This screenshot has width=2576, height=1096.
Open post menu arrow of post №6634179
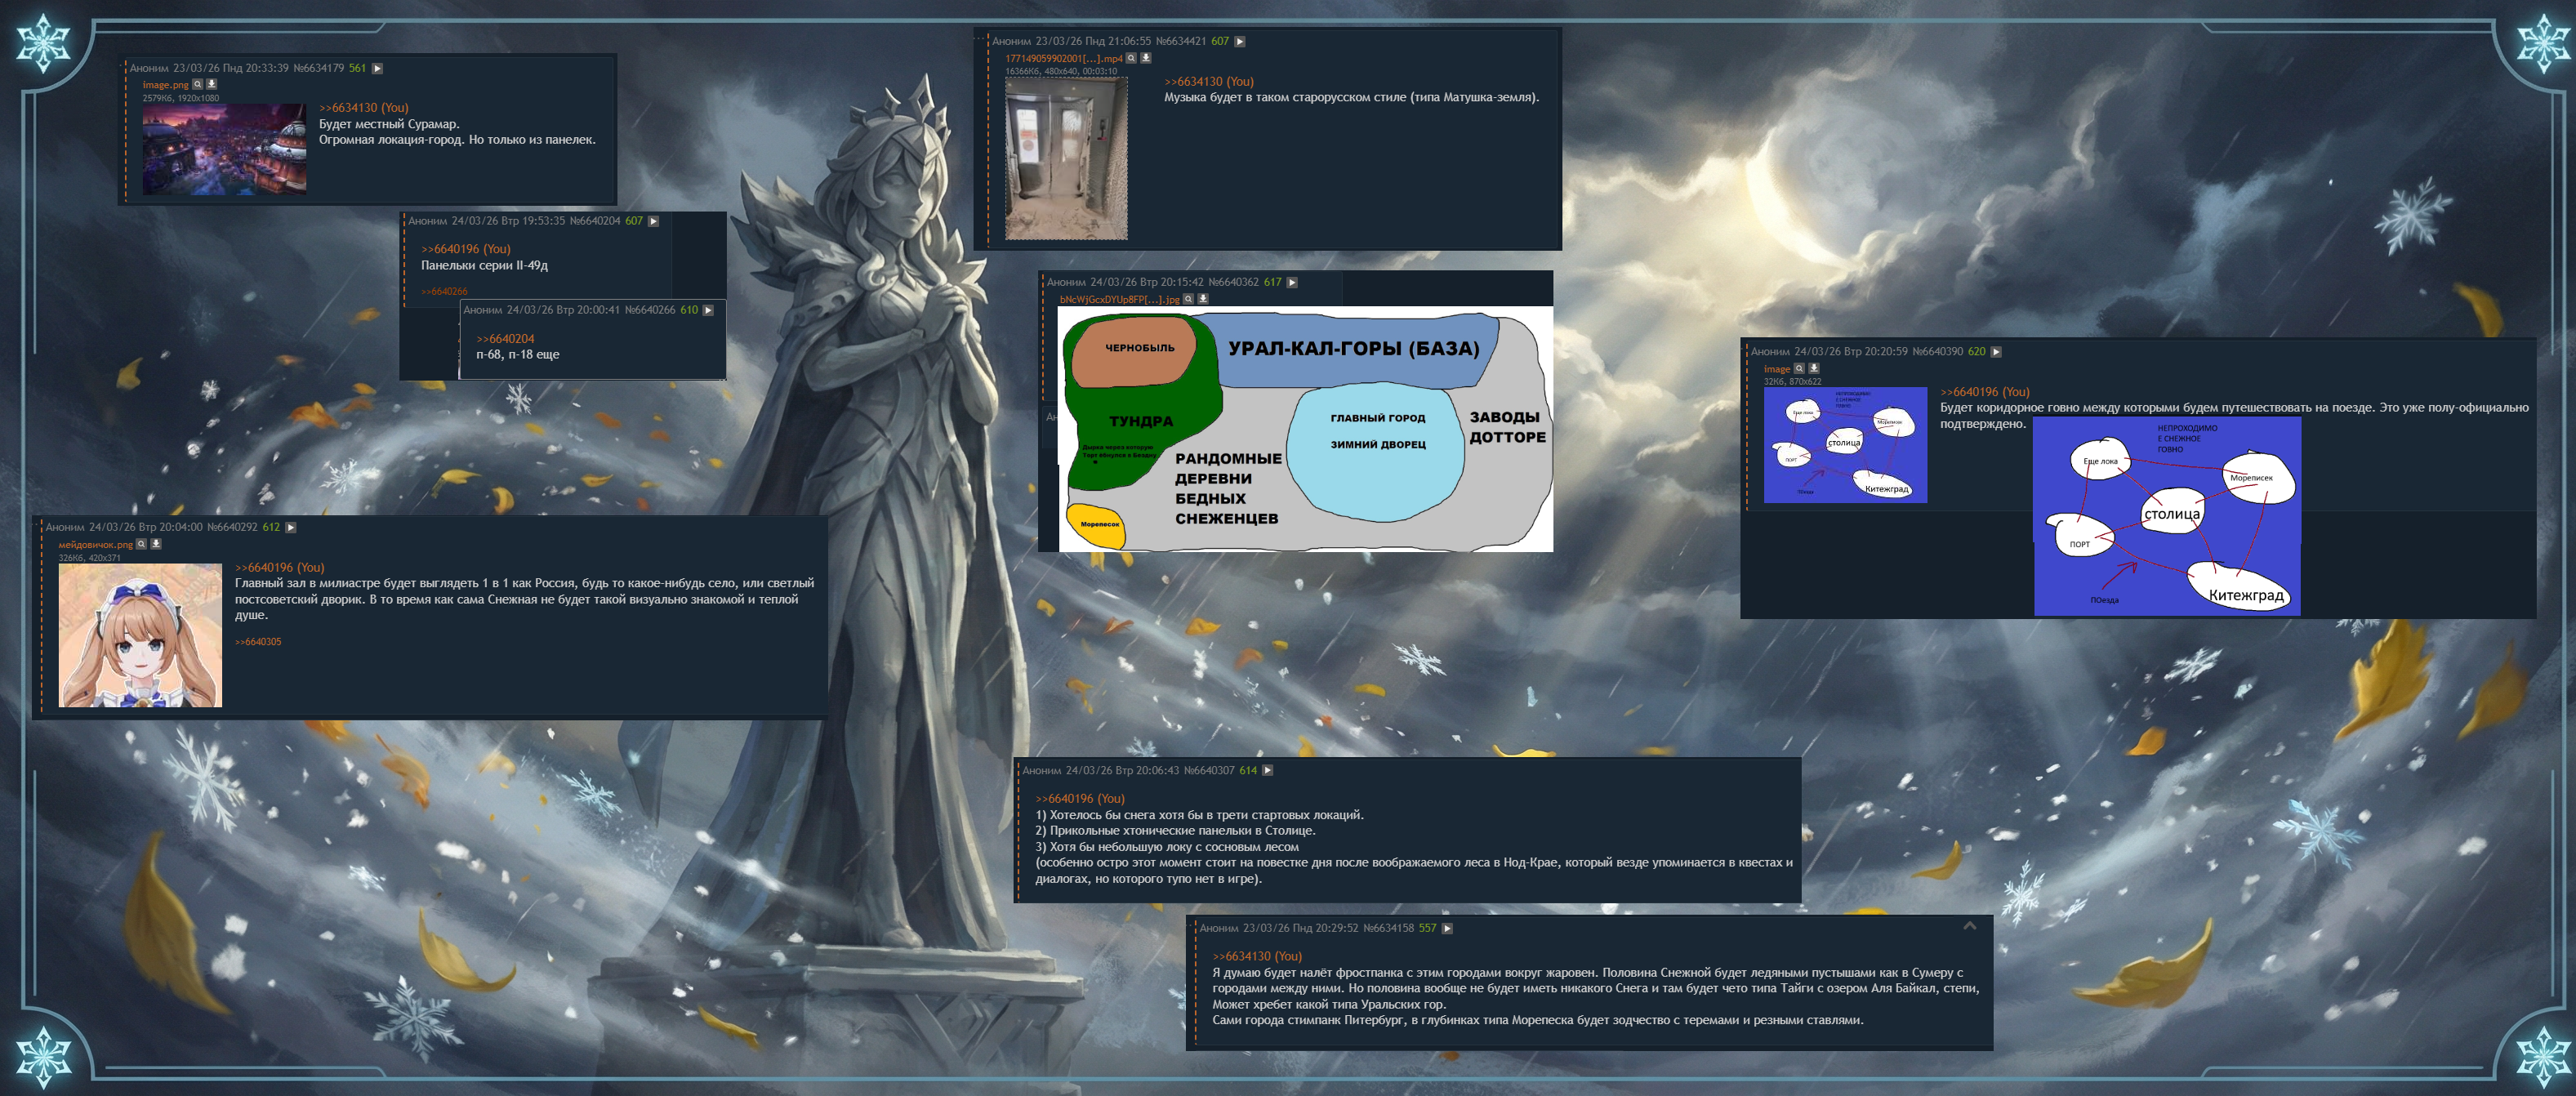point(377,68)
